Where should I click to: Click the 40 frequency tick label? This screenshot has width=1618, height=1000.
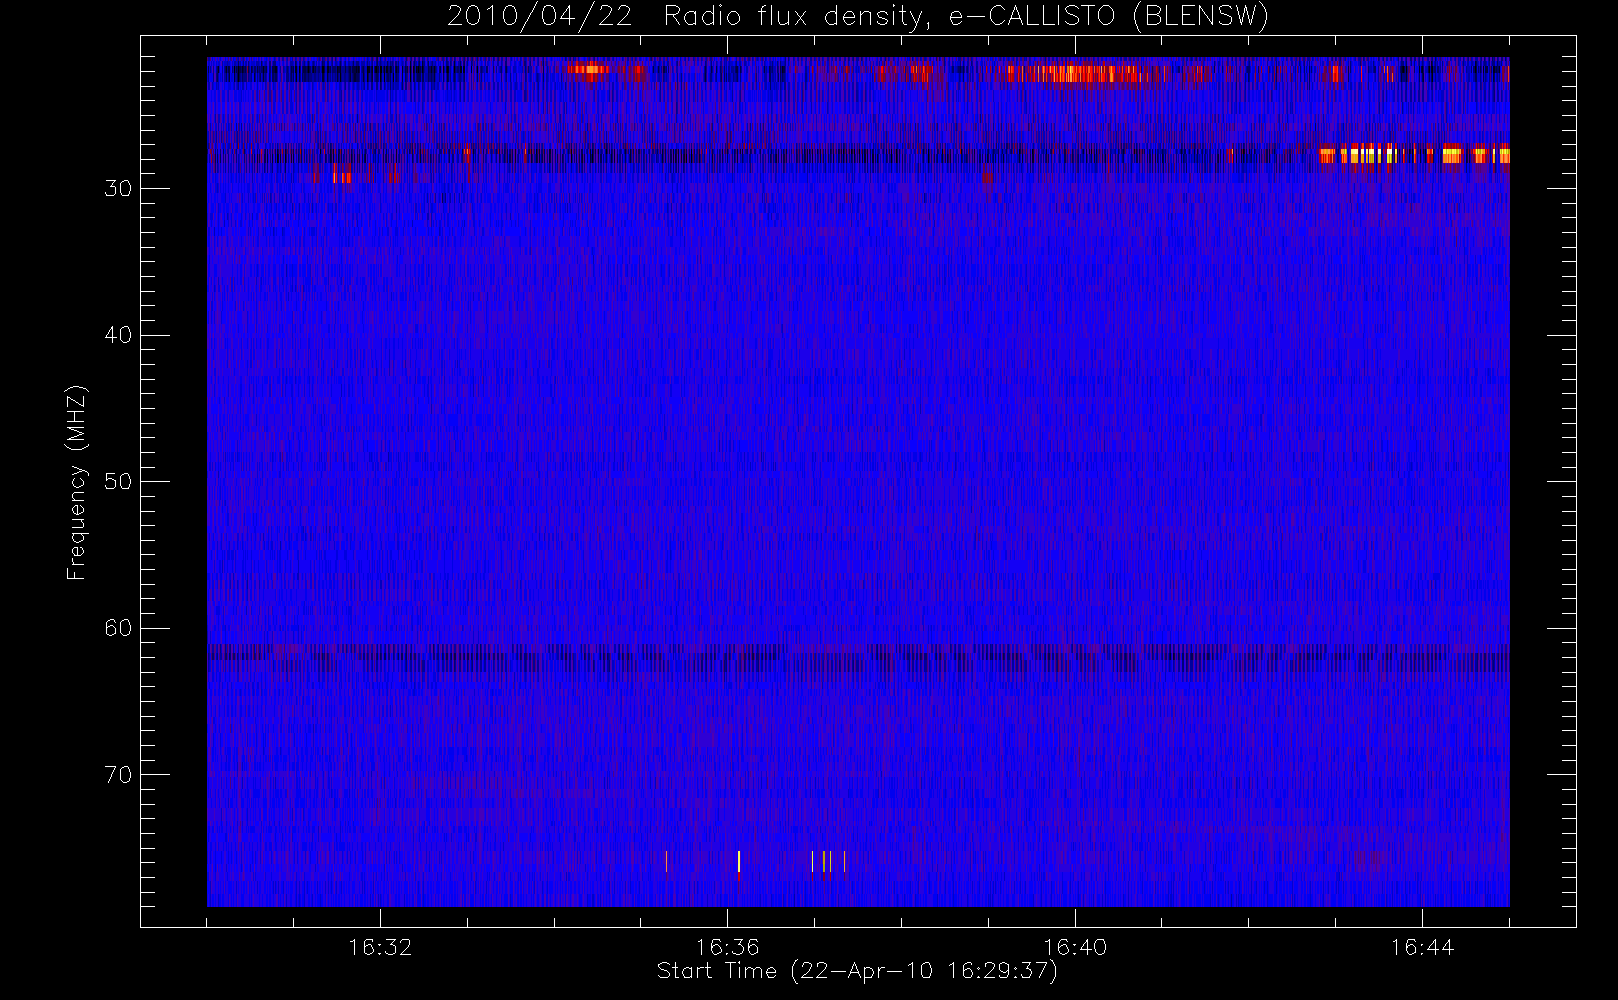(118, 335)
